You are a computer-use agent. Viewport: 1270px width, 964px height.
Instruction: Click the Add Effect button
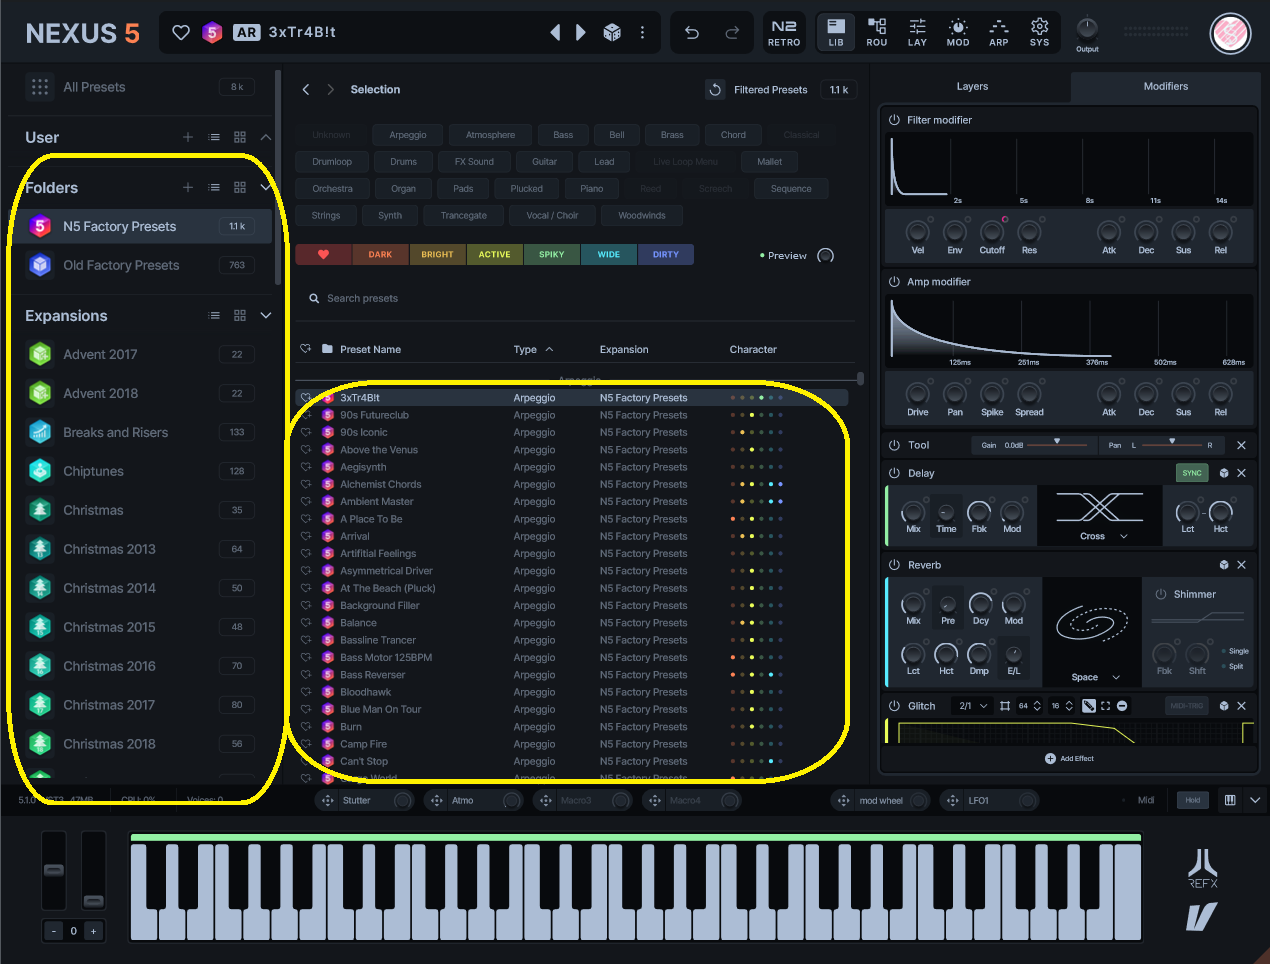[x=1069, y=759]
